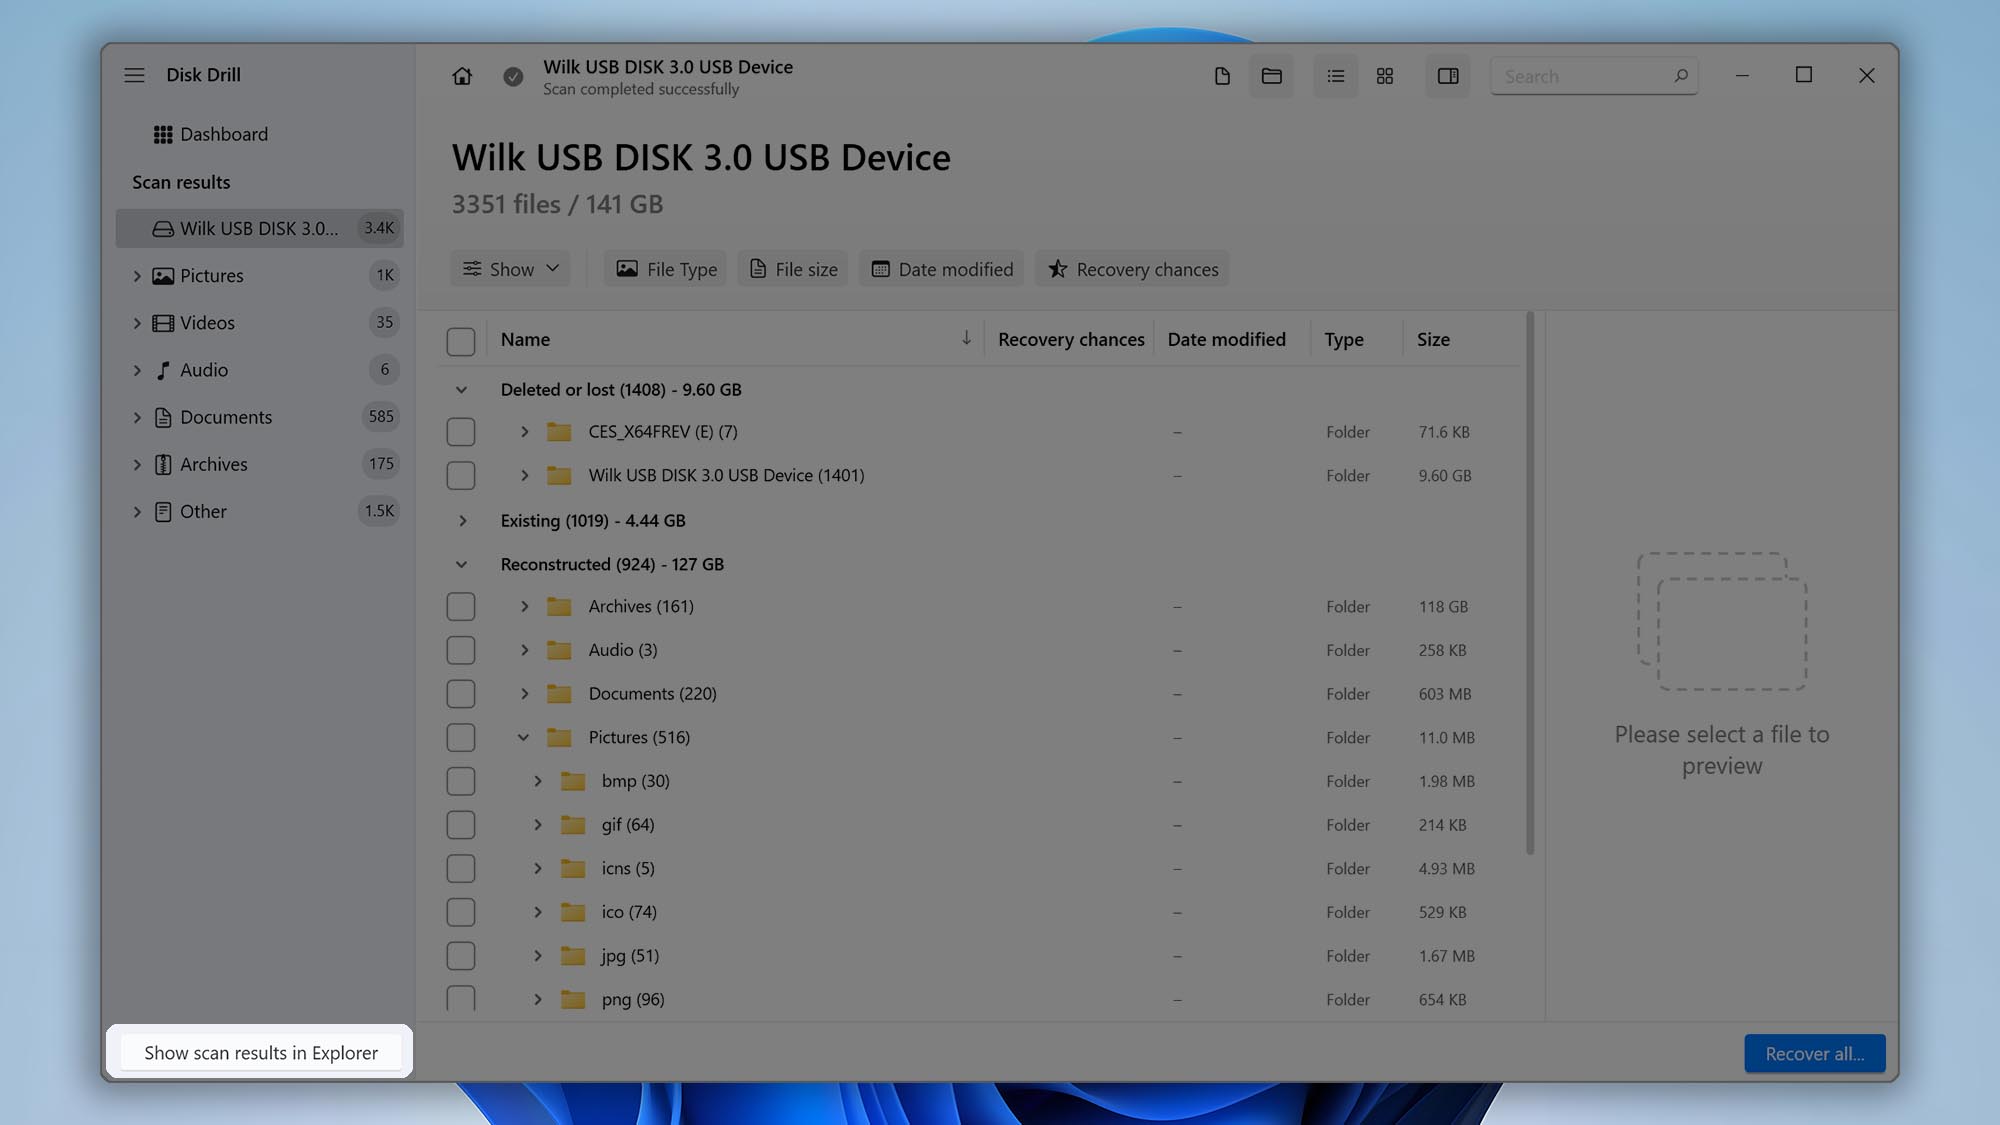Sort by Size column header
Image resolution: width=2000 pixels, height=1125 pixels.
[x=1433, y=340]
